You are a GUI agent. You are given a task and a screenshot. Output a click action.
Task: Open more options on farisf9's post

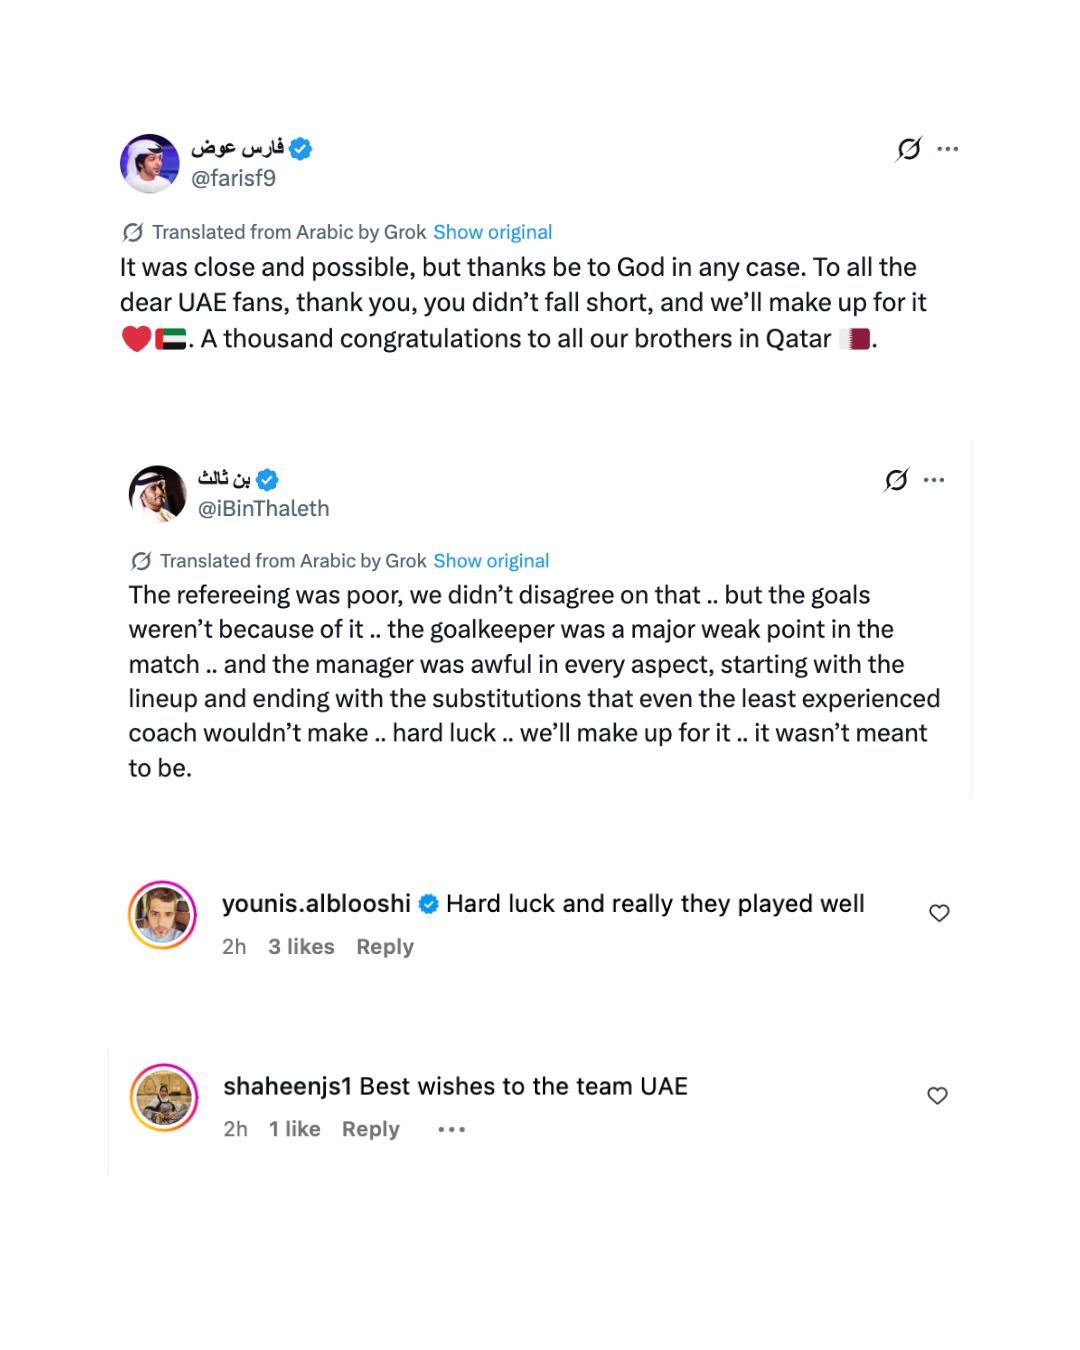click(948, 149)
